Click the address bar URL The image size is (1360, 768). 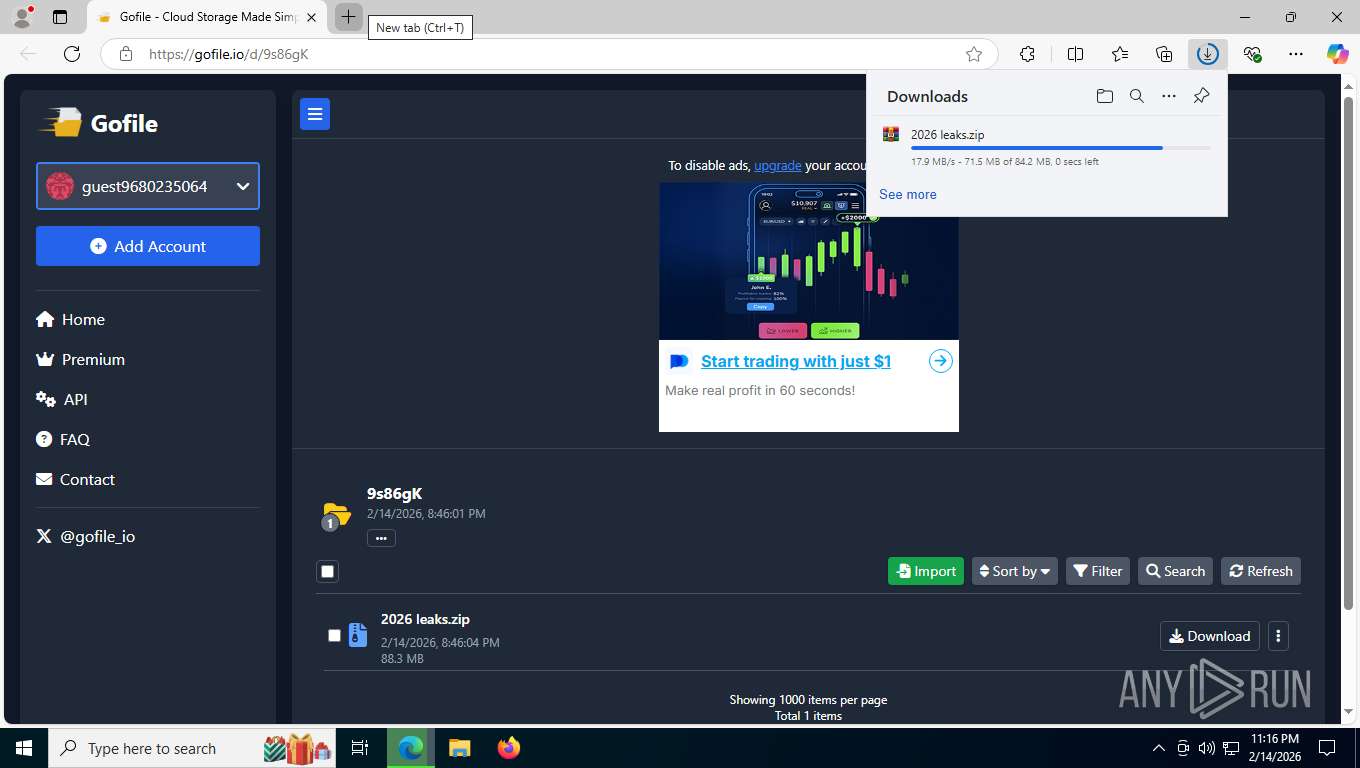click(x=229, y=54)
